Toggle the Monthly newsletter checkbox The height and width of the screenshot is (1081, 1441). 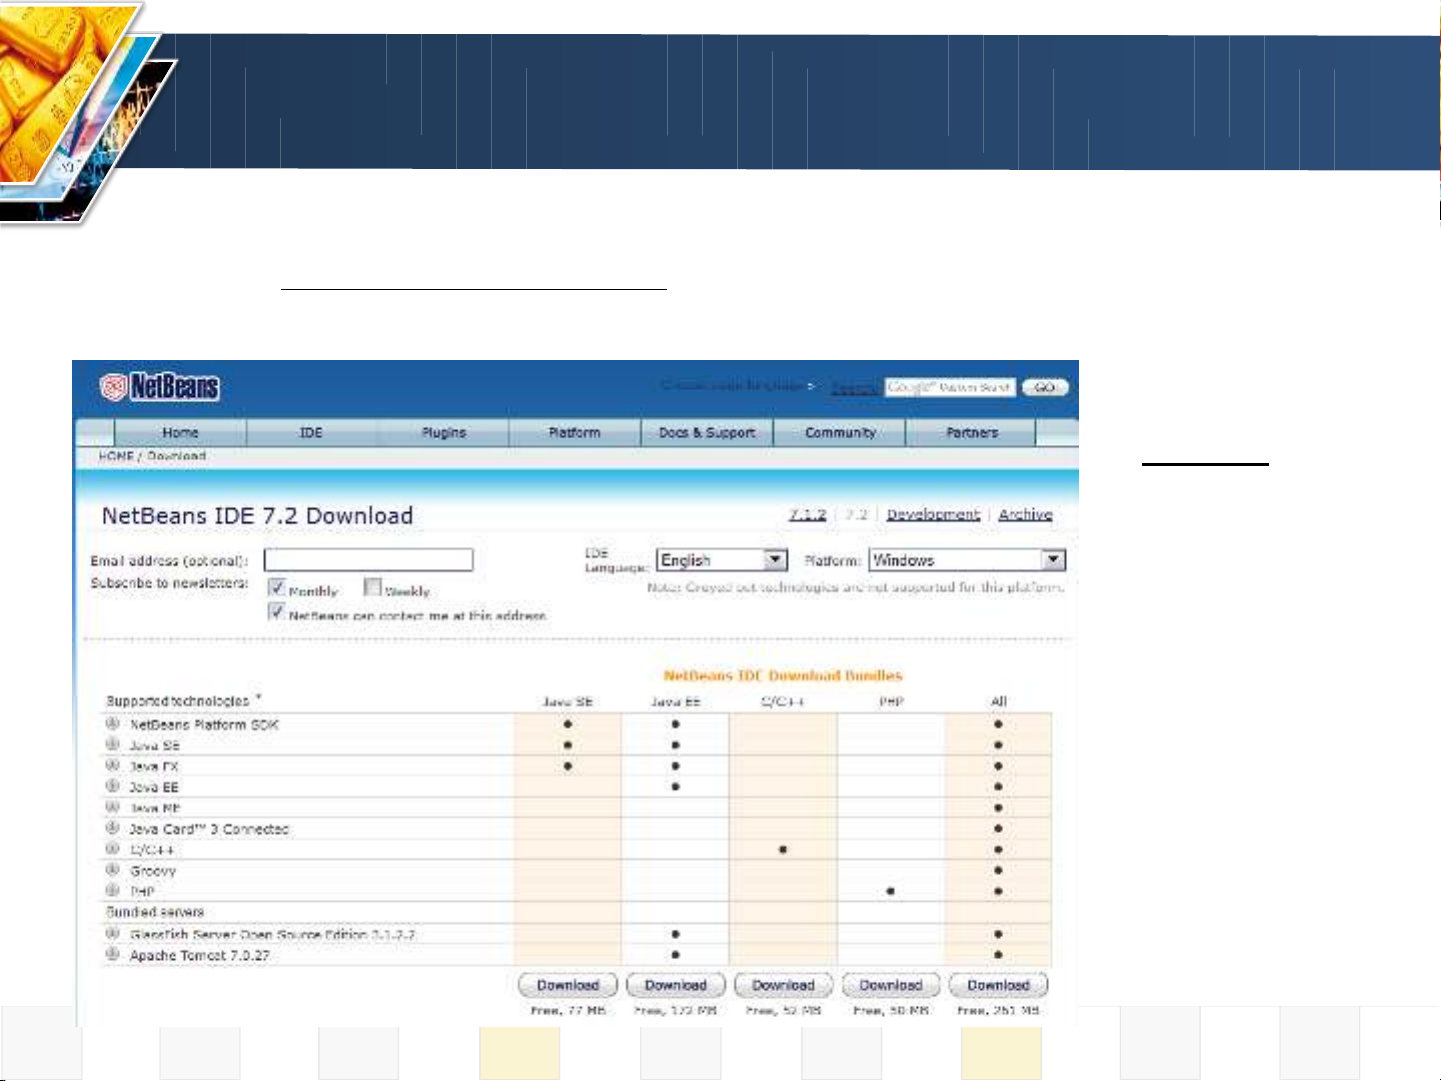pos(277,587)
